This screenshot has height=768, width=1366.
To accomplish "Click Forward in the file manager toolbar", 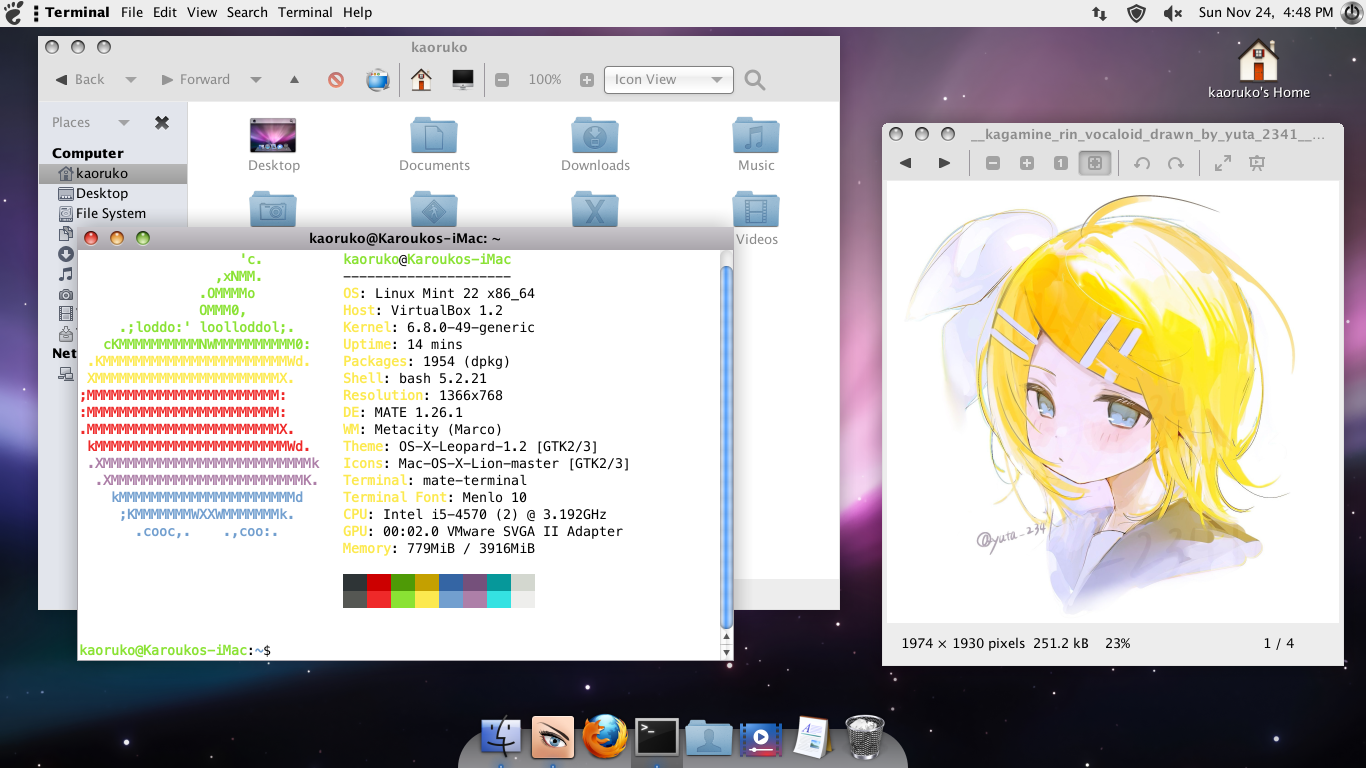I will pos(195,80).
